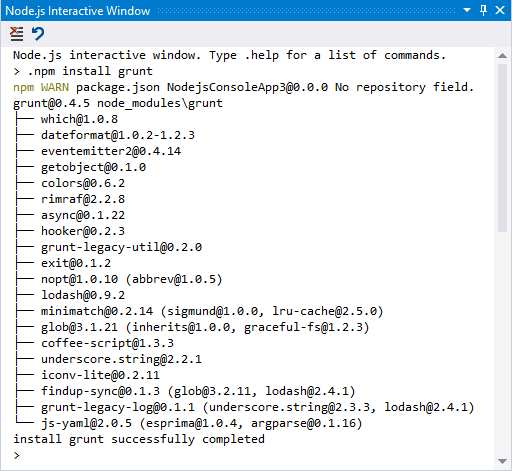Click the '(abbrev@1.0.5)' dependency text
512x471 pixels.
pos(174,279)
